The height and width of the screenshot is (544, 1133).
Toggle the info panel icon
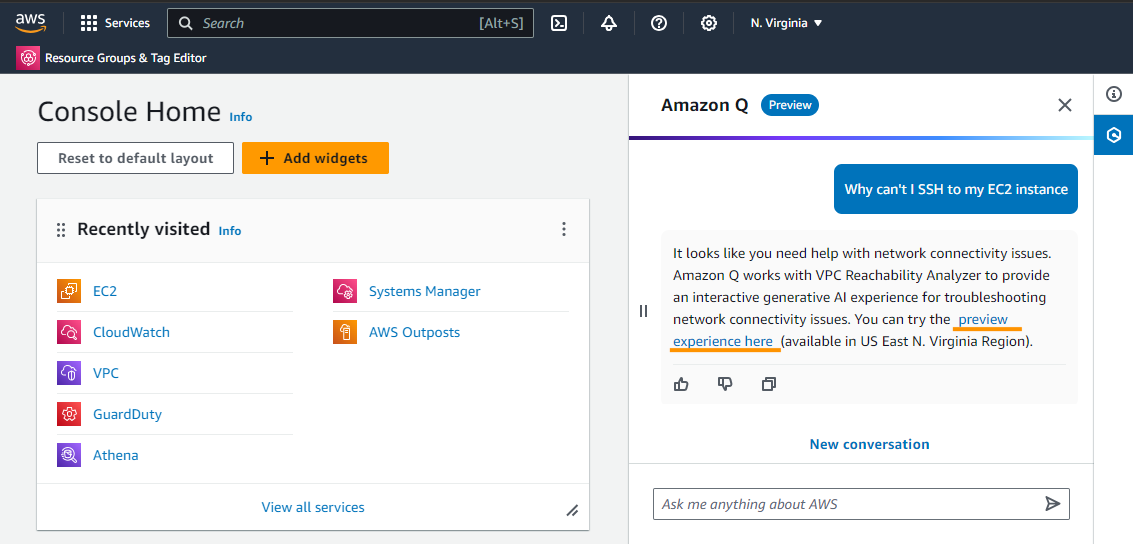click(x=1114, y=94)
